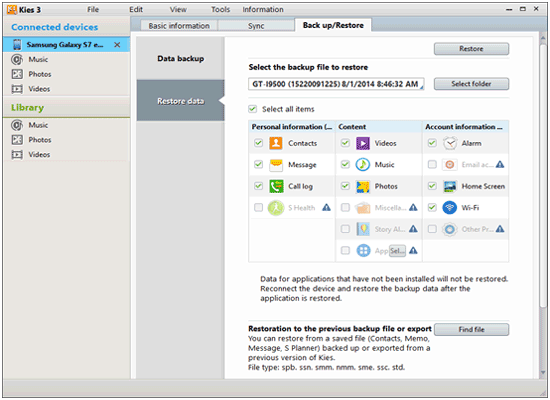Open Music under Connected devices
The image size is (550, 400).
[38, 59]
